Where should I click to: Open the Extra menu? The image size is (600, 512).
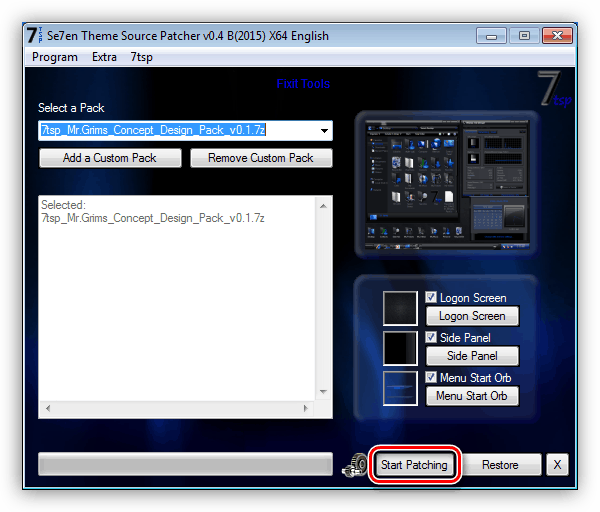[x=104, y=57]
